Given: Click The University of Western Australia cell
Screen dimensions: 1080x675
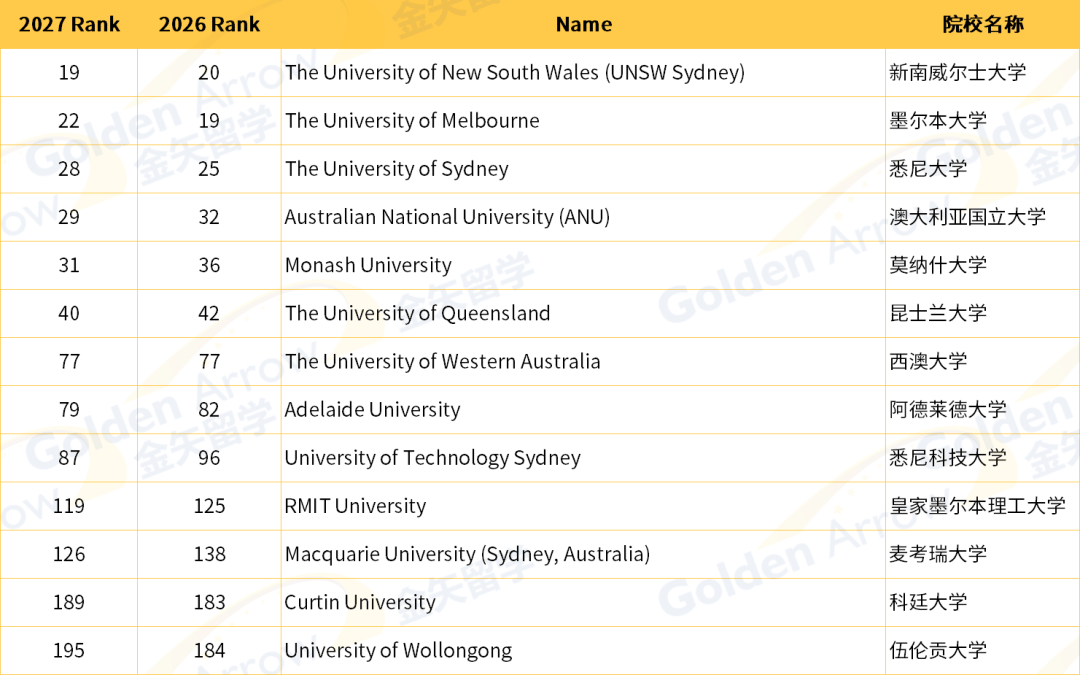Looking at the screenshot, I should pyautogui.click(x=583, y=362).
